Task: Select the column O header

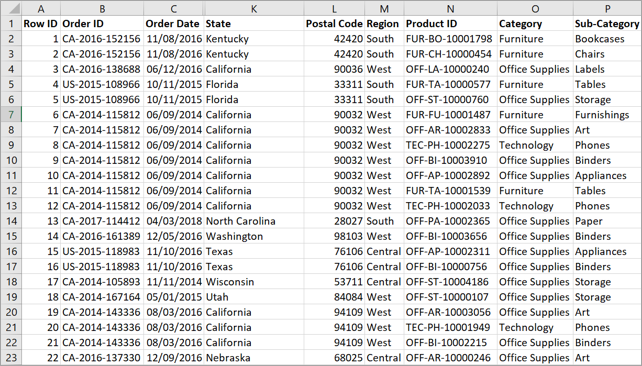Action: point(535,9)
